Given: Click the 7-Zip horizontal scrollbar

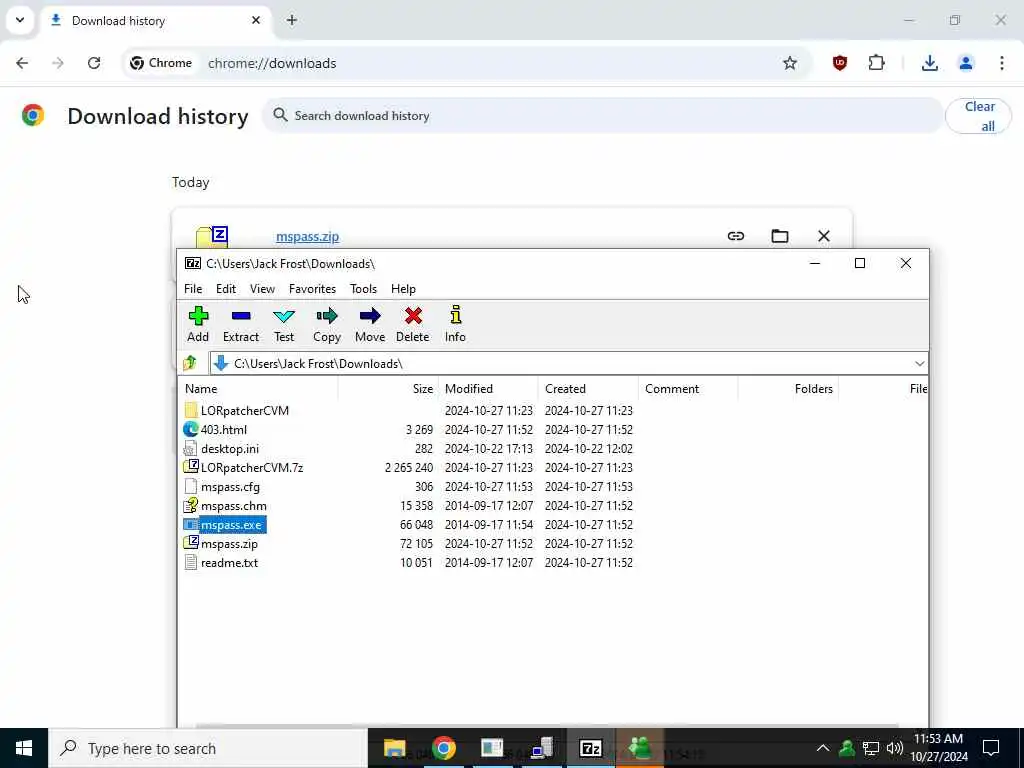Looking at the screenshot, I should (547, 725).
